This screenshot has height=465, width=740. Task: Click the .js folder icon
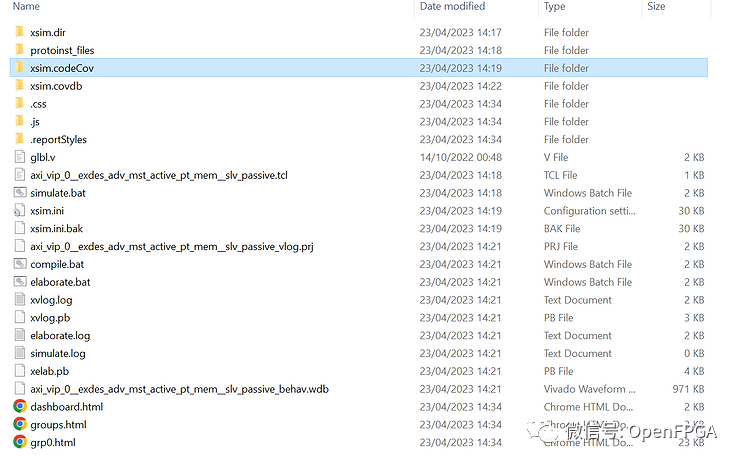(20, 121)
